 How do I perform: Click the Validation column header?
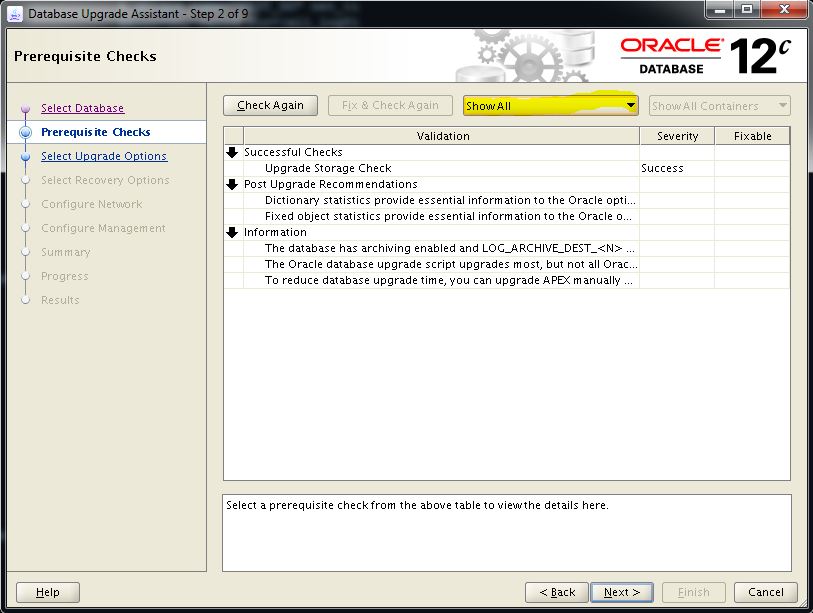click(x=441, y=136)
